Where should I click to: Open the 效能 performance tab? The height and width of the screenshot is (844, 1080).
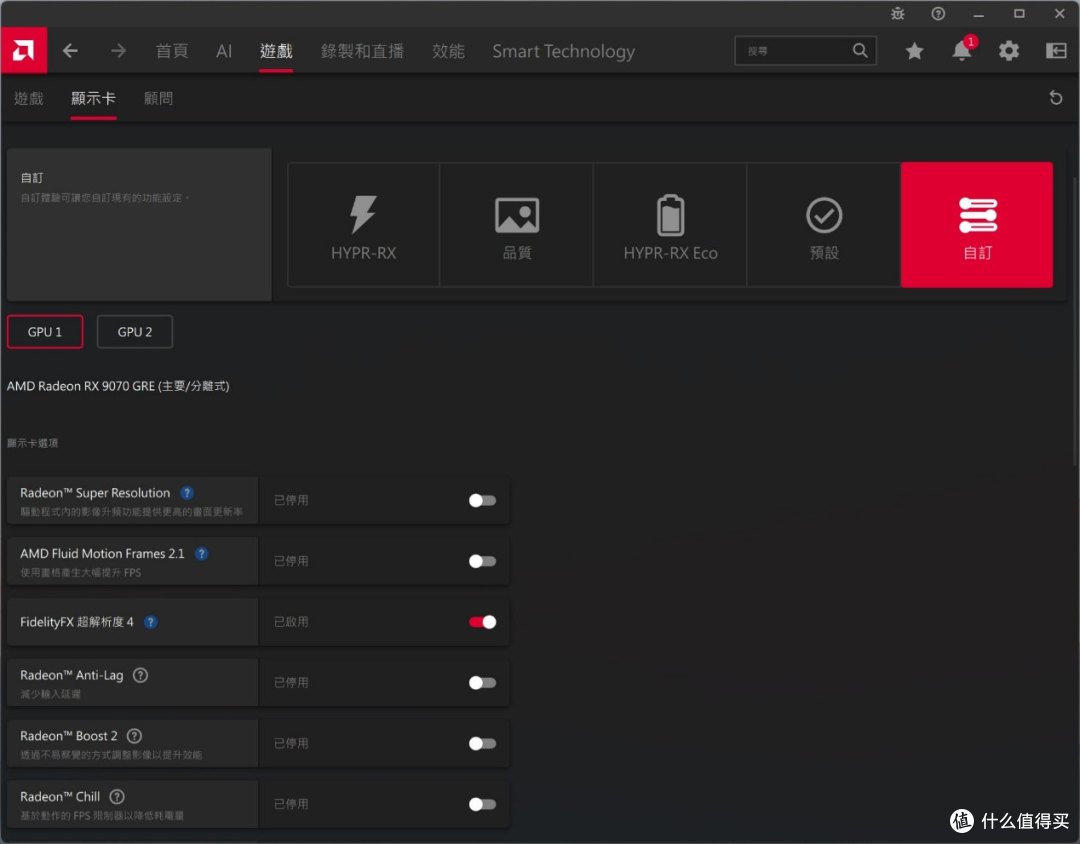pyautogui.click(x=448, y=51)
